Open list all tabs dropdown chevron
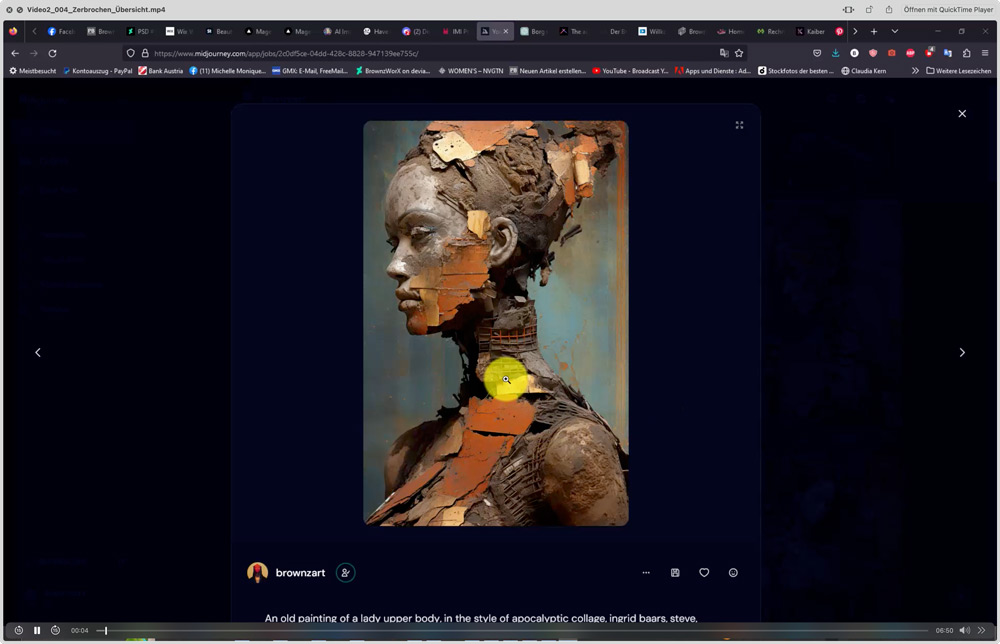The width and height of the screenshot is (1000, 644). [x=895, y=31]
